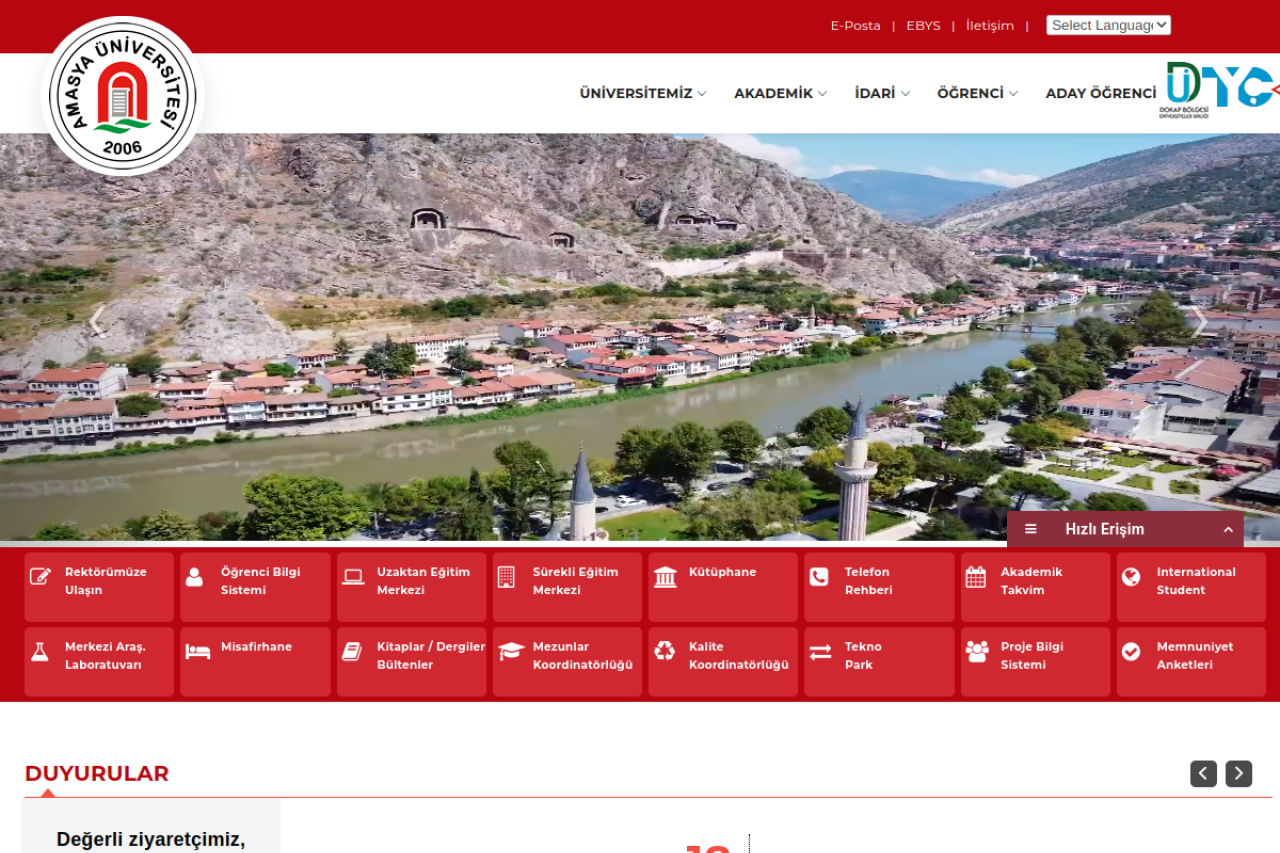Click the Telefon Rehberi phone icon
This screenshot has width=1280, height=853.
[x=819, y=577]
